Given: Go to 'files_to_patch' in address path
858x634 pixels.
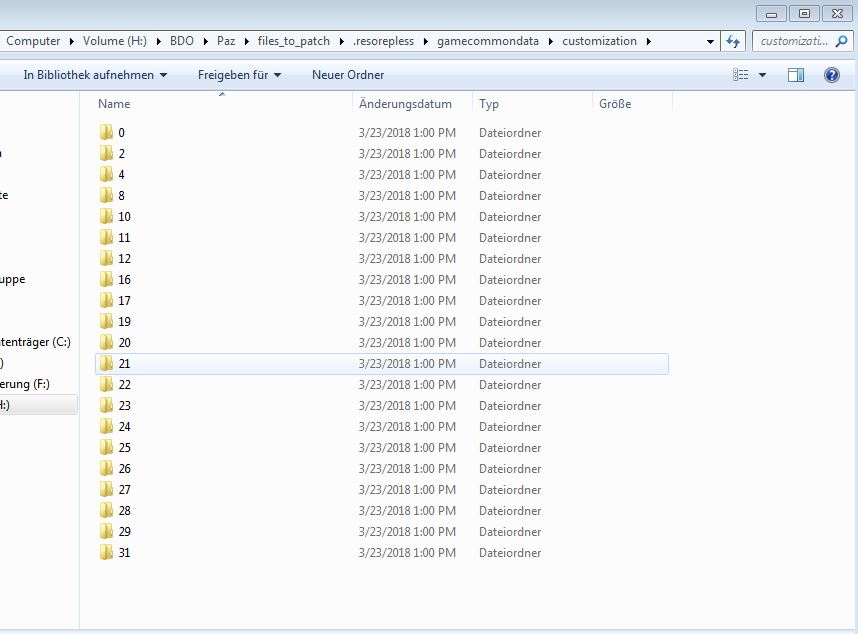Looking at the screenshot, I should 290,41.
